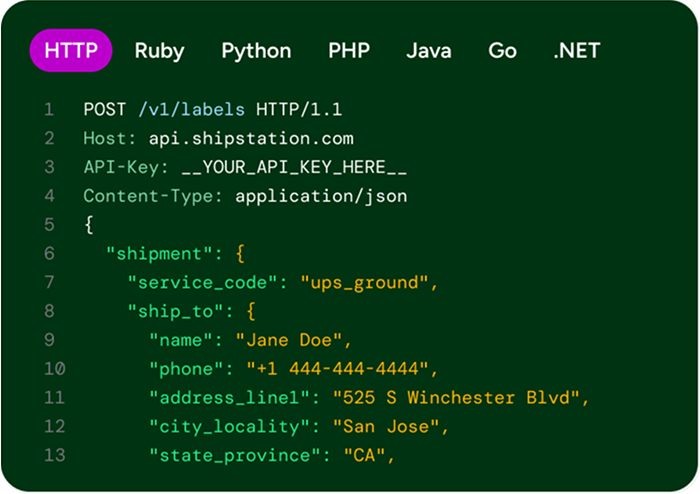Screen dimensions: 700x494
Task: Click the "shipment" key on line 6
Action: (158, 254)
